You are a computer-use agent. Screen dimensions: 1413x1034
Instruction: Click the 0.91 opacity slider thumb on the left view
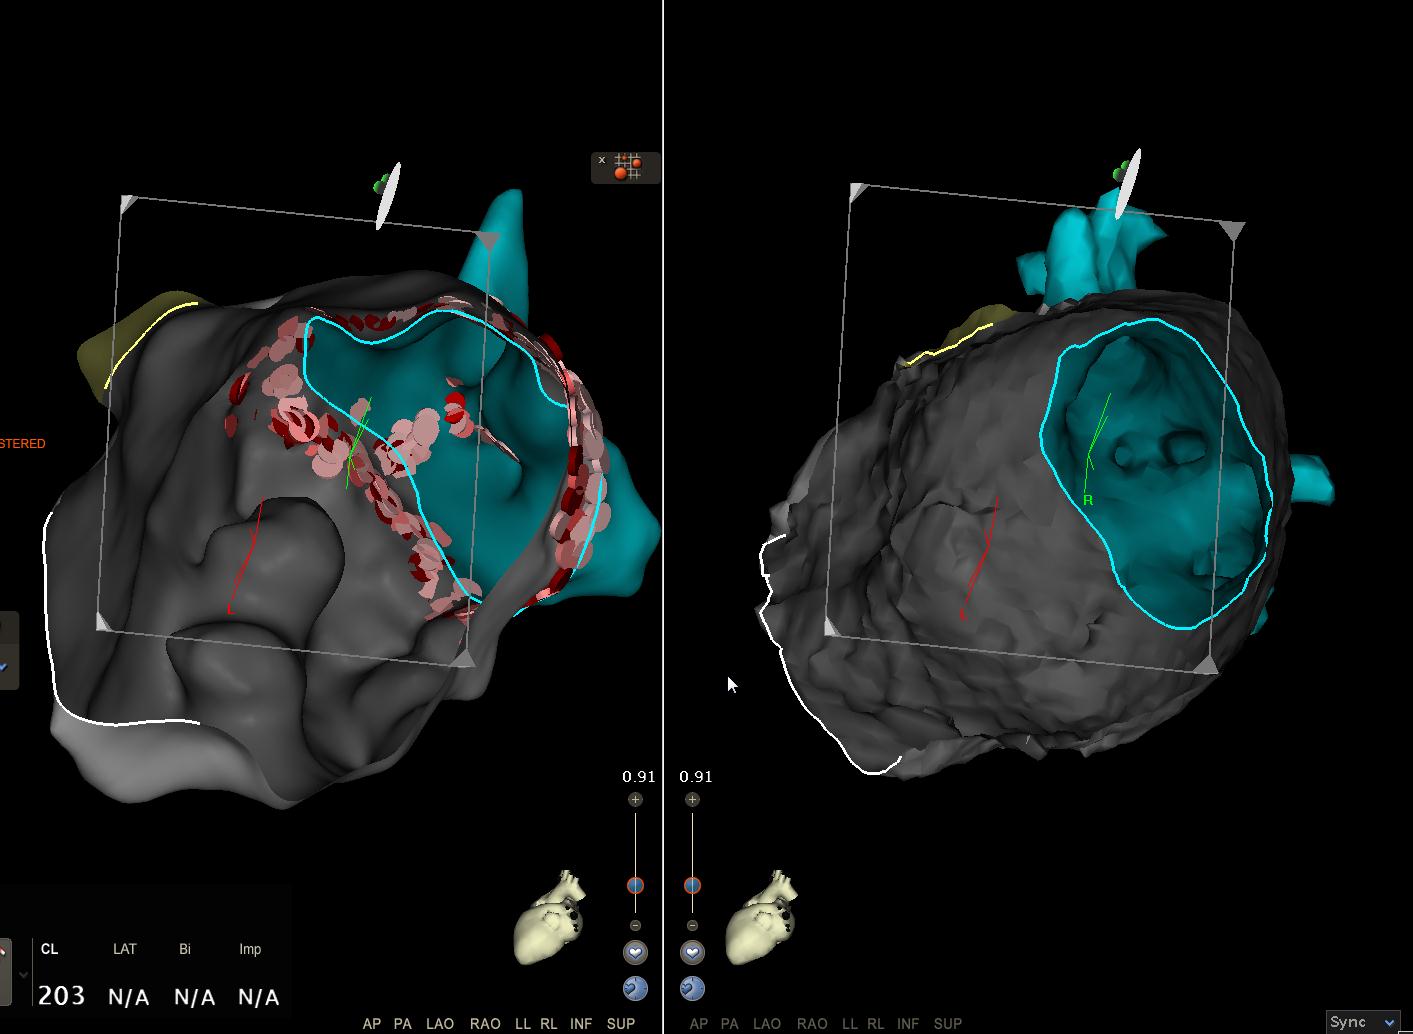pos(637,884)
